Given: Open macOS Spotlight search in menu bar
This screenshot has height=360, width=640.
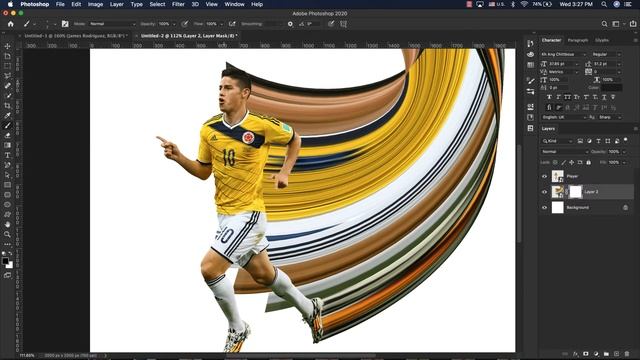Looking at the screenshot, I should click(604, 4).
